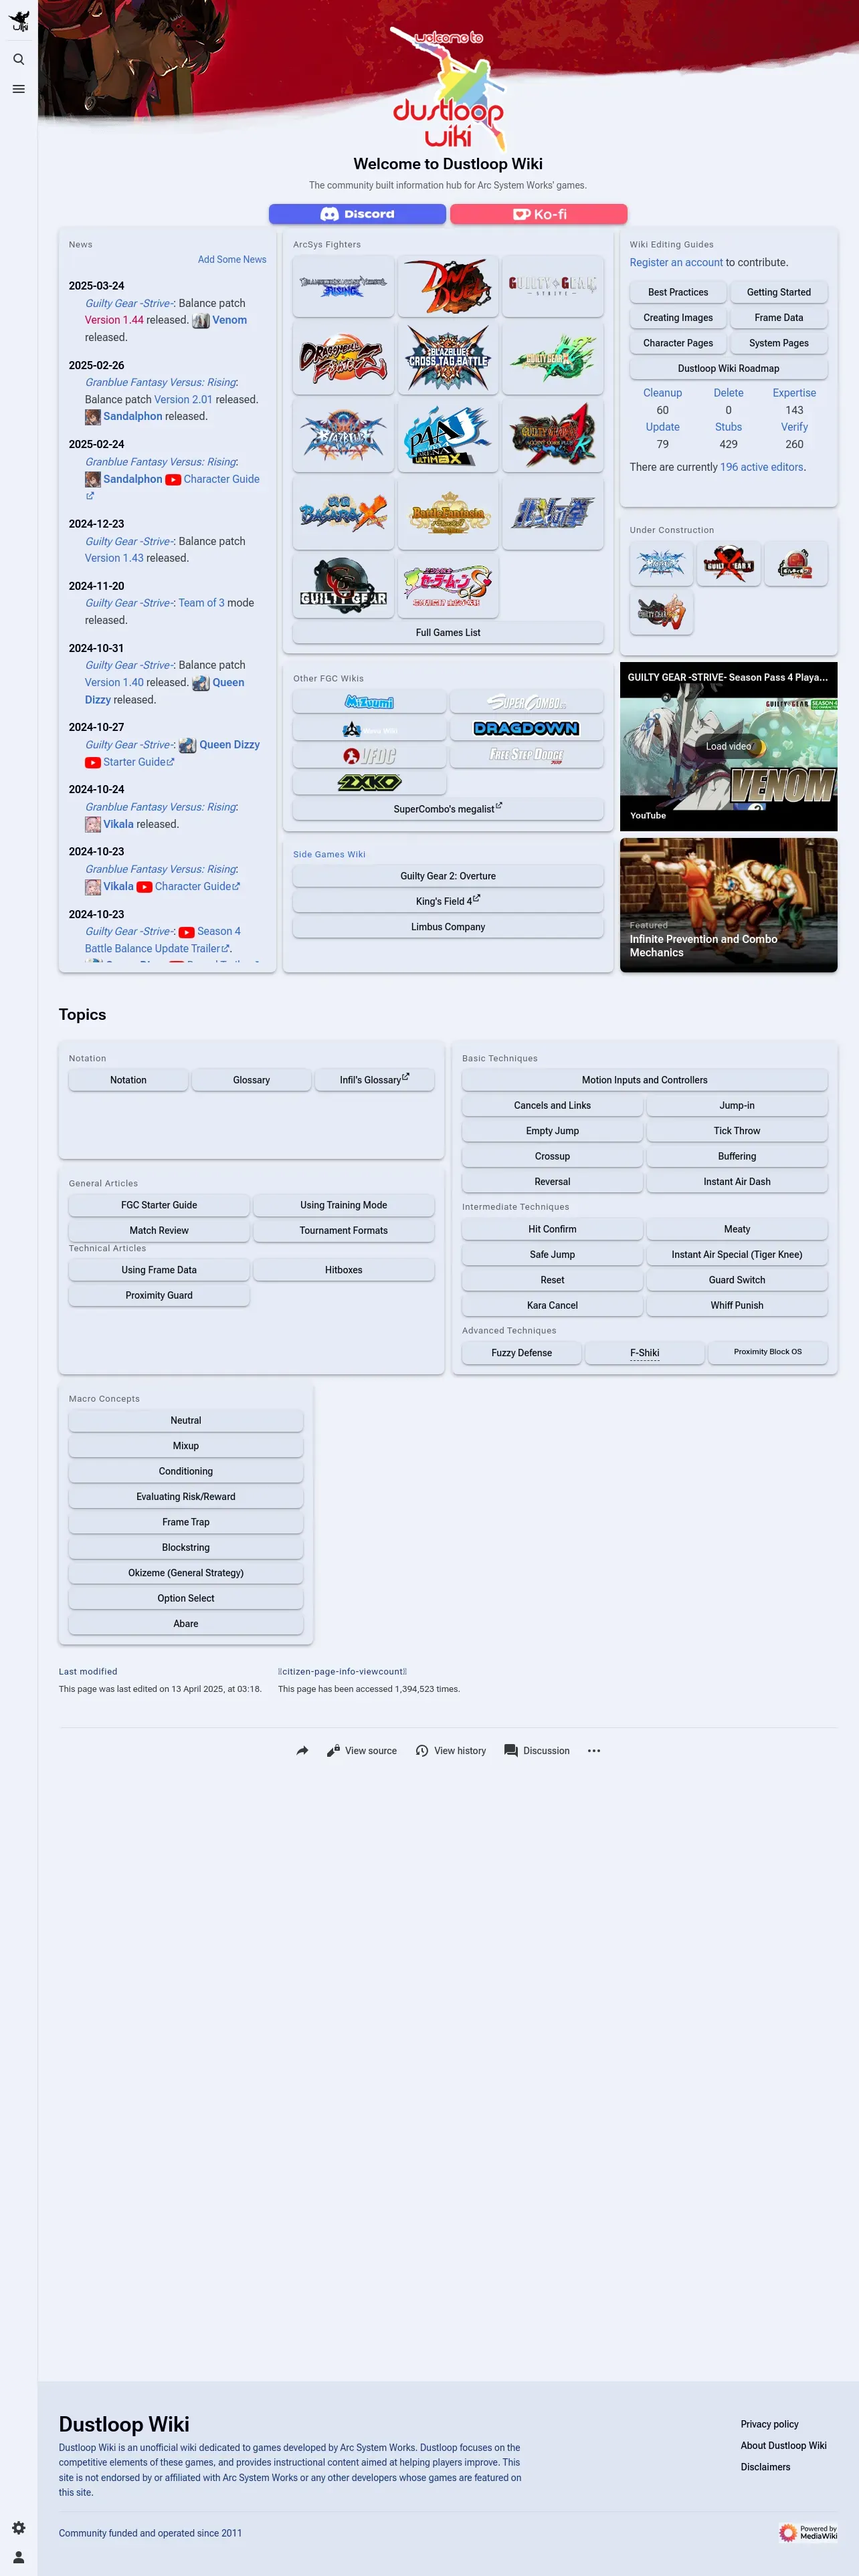Open Battle Fantasia game tile

pyautogui.click(x=448, y=513)
